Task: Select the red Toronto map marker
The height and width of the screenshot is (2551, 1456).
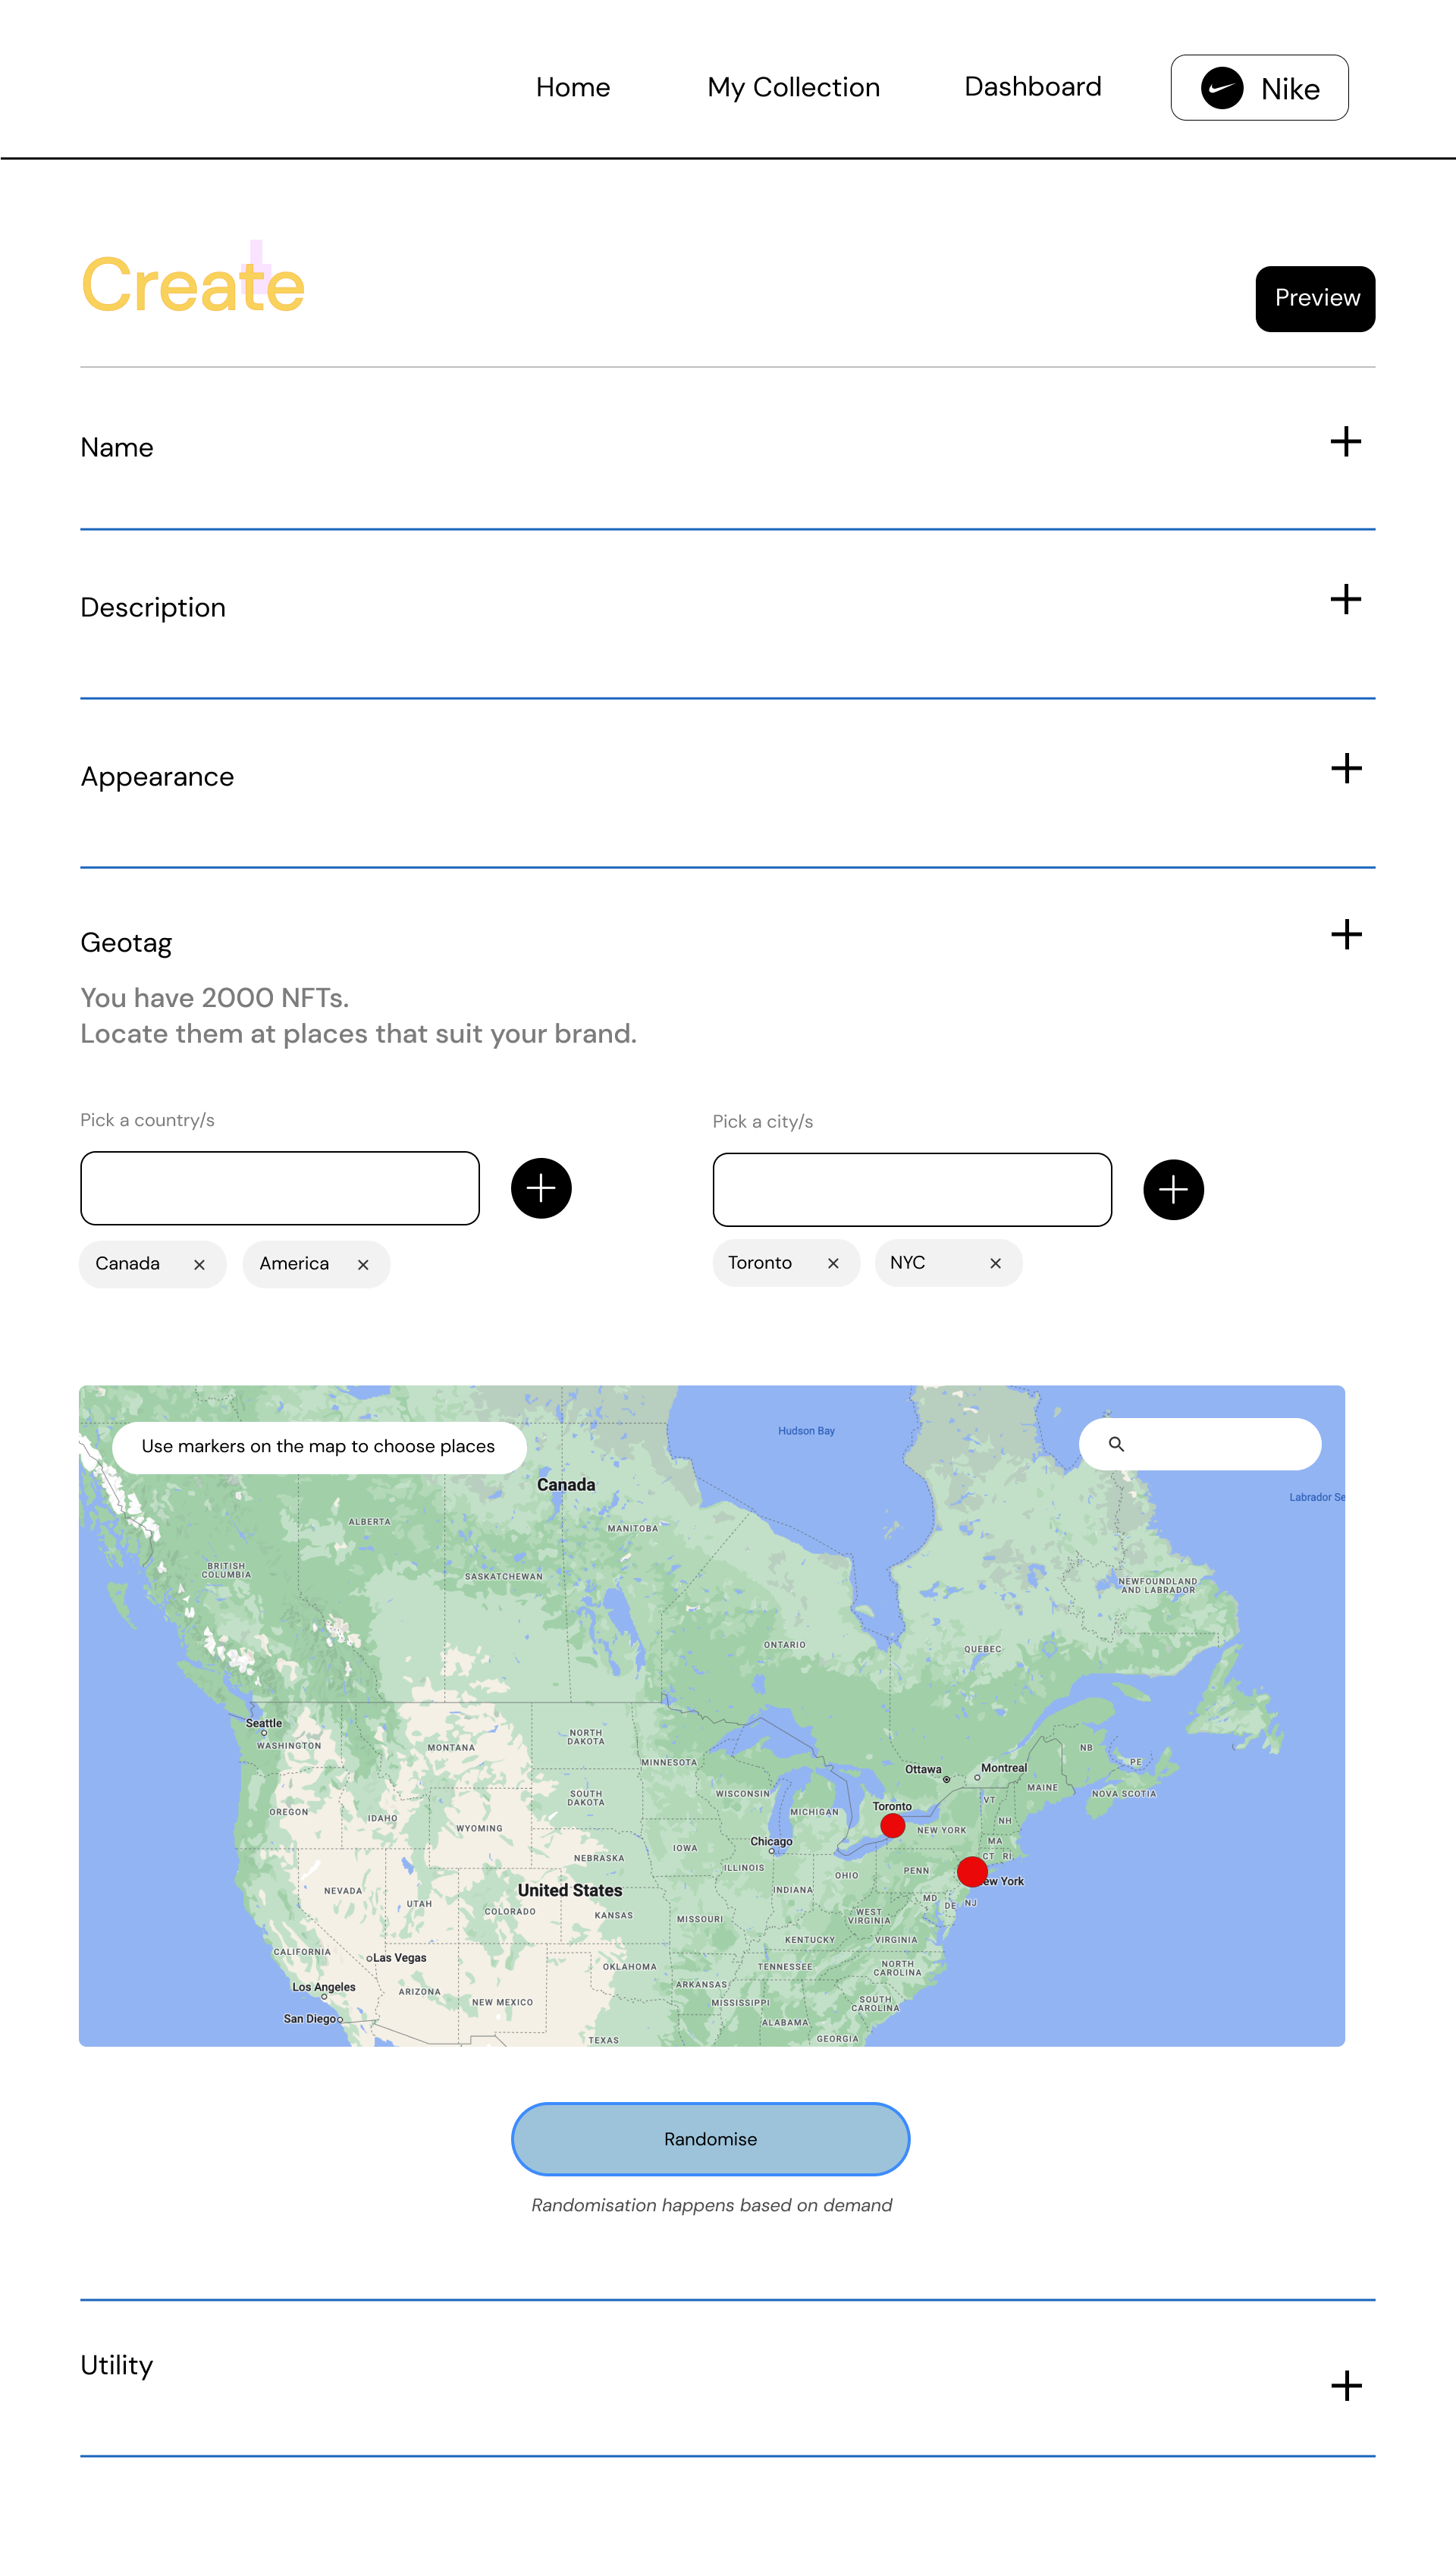Action: [893, 1826]
